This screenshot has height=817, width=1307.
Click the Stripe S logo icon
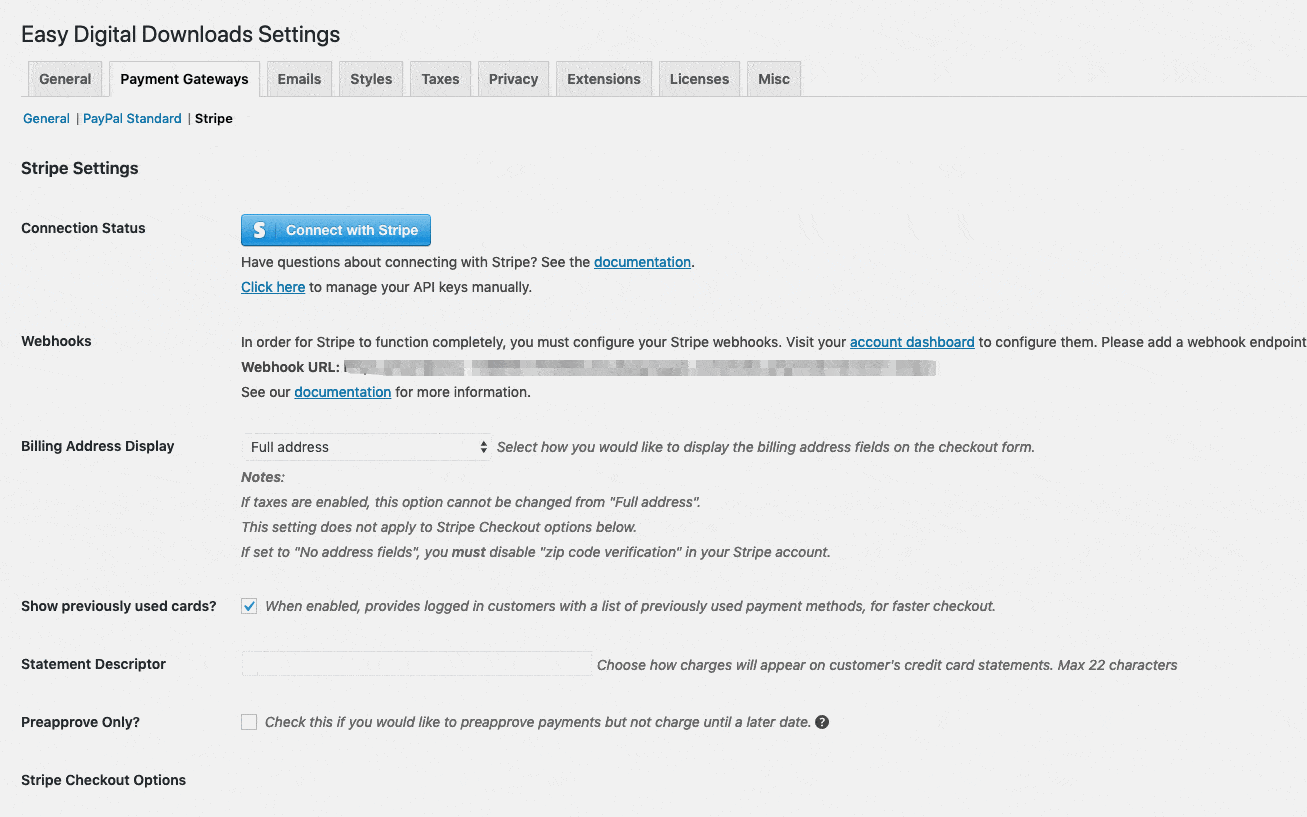pyautogui.click(x=259, y=230)
